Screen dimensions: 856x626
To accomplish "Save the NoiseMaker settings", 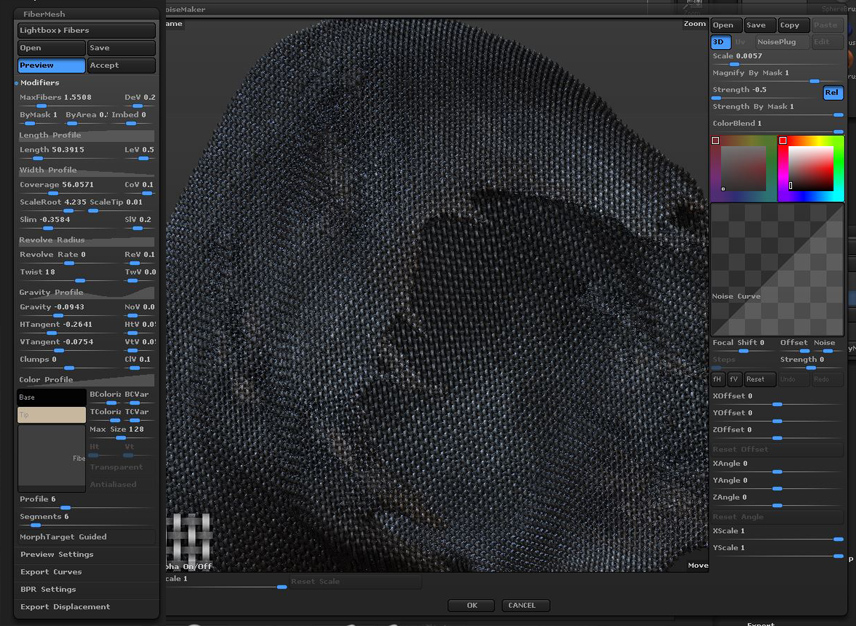I will click(760, 25).
